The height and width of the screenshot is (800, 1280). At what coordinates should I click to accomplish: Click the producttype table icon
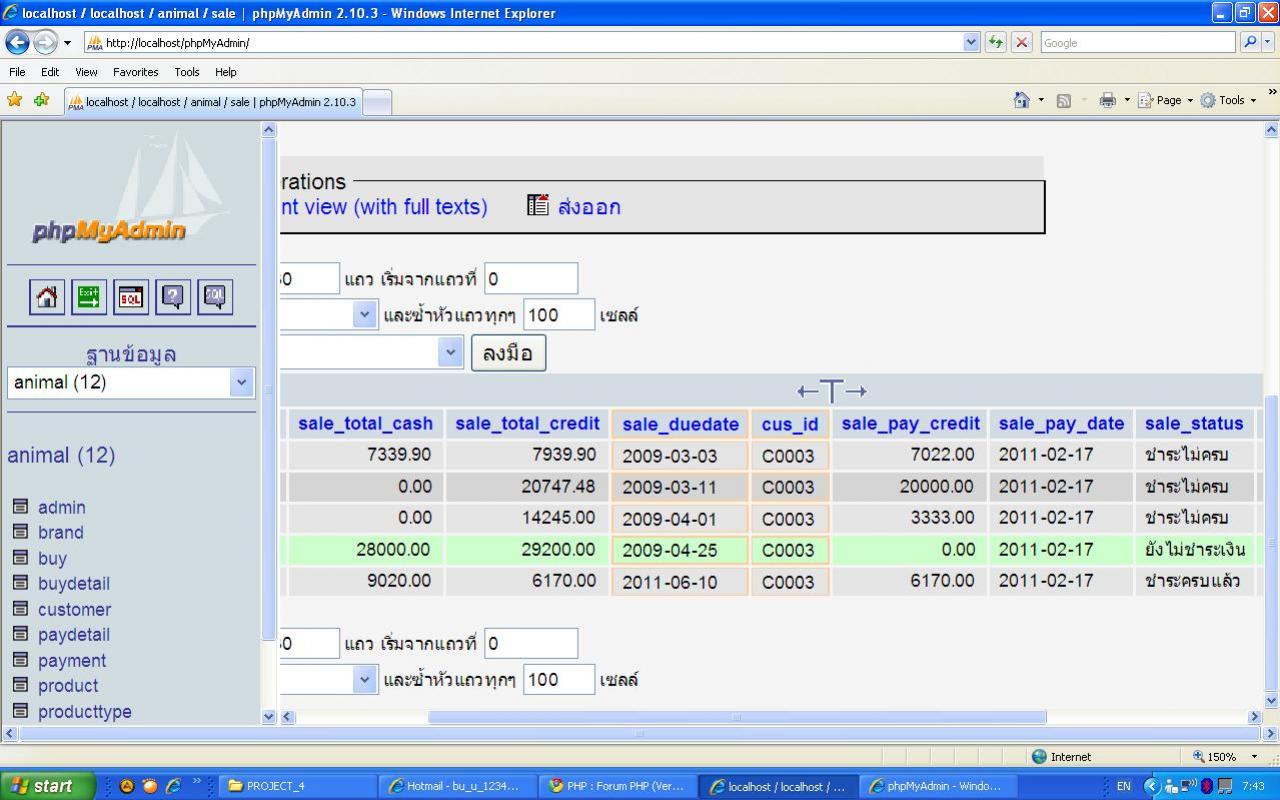click(20, 711)
